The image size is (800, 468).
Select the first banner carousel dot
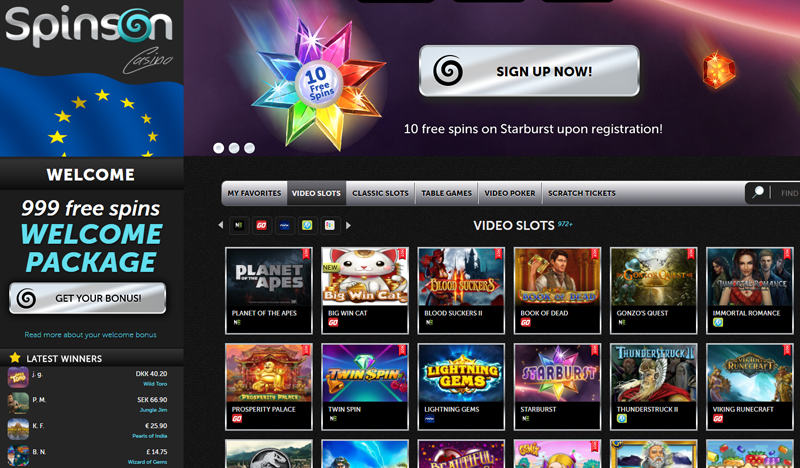[x=218, y=148]
